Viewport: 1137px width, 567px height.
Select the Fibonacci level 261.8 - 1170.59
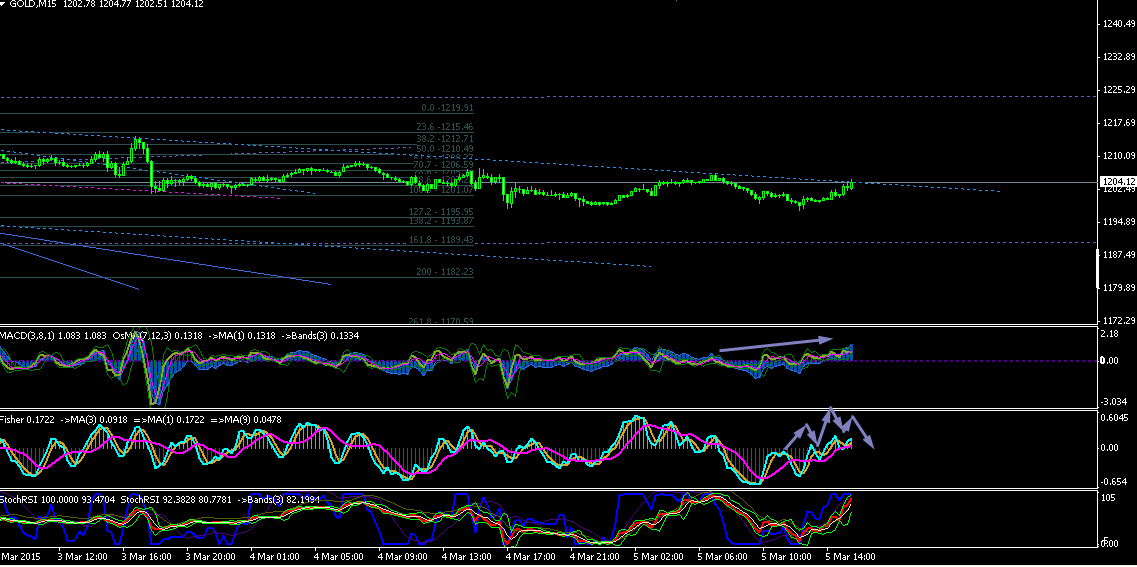pos(442,321)
